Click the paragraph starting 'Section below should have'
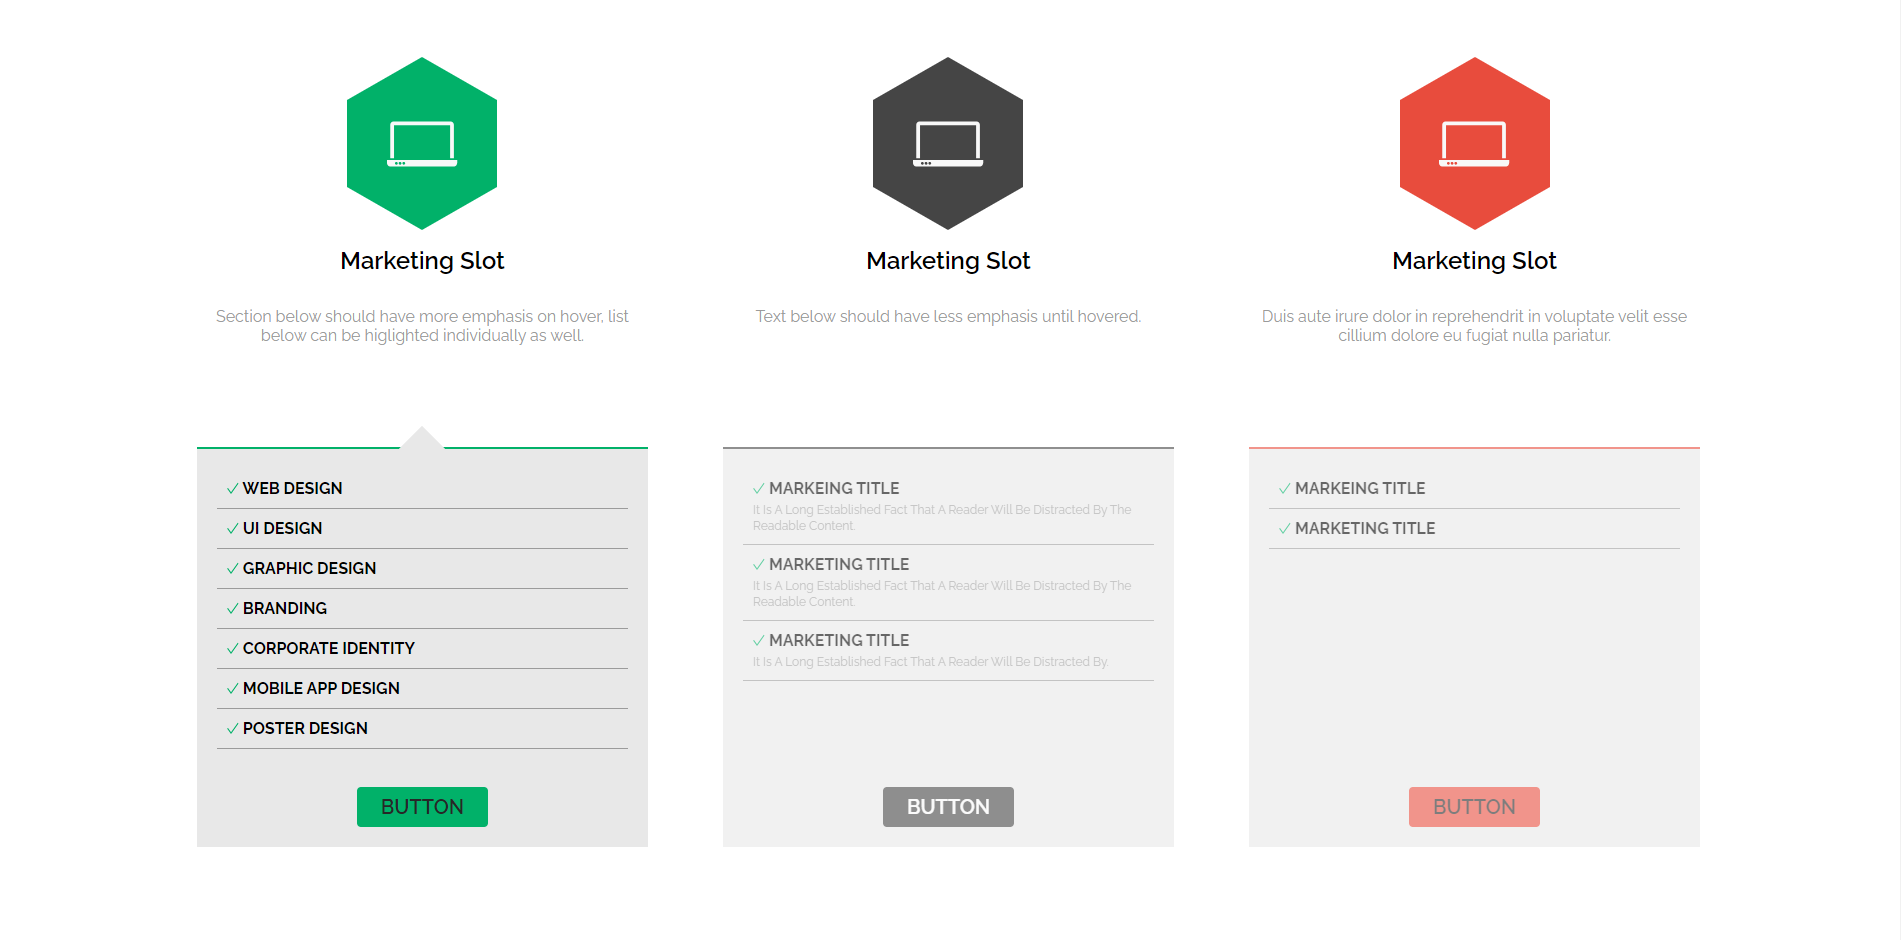The image size is (1901, 940). pyautogui.click(x=422, y=326)
